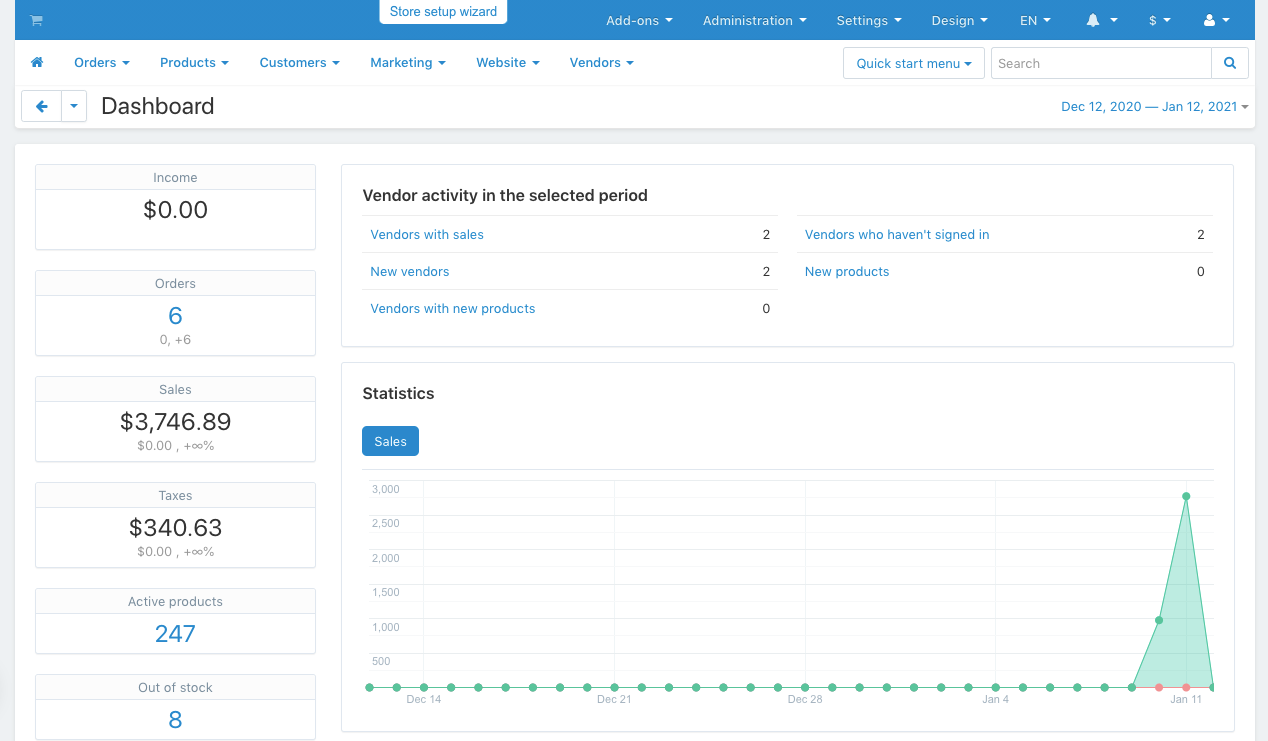The image size is (1268, 741).
Task: Change the dashboard date range
Action: [1154, 106]
